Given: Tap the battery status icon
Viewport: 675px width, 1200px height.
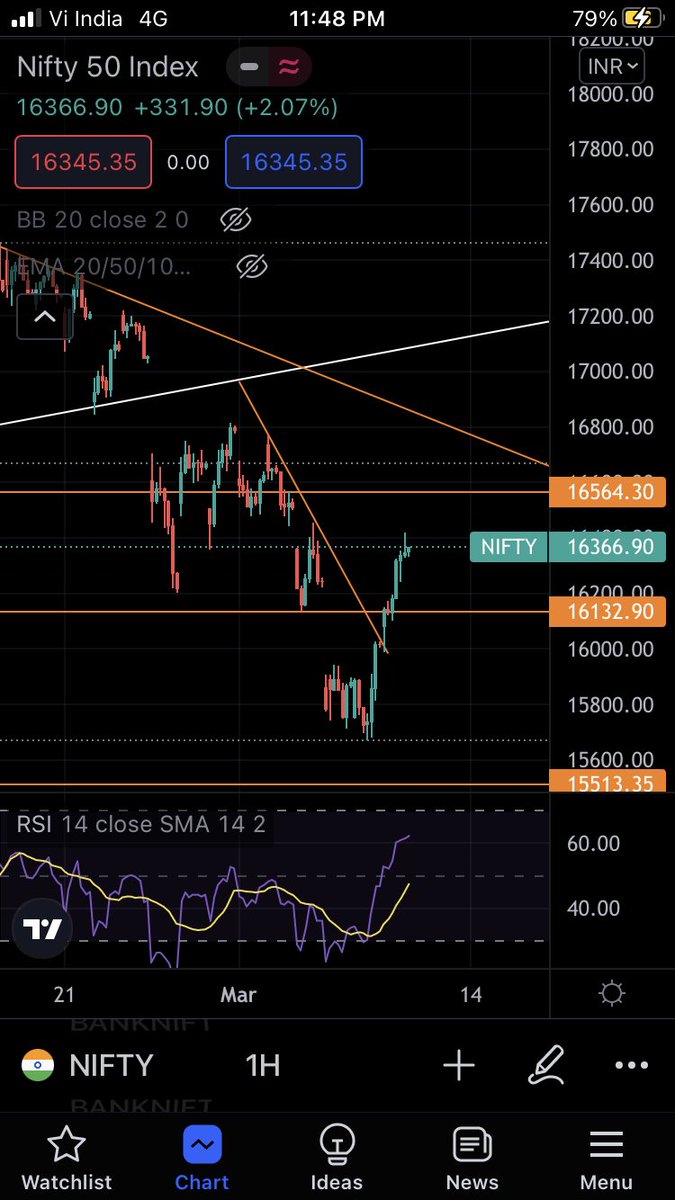Looking at the screenshot, I should pyautogui.click(x=640, y=18).
